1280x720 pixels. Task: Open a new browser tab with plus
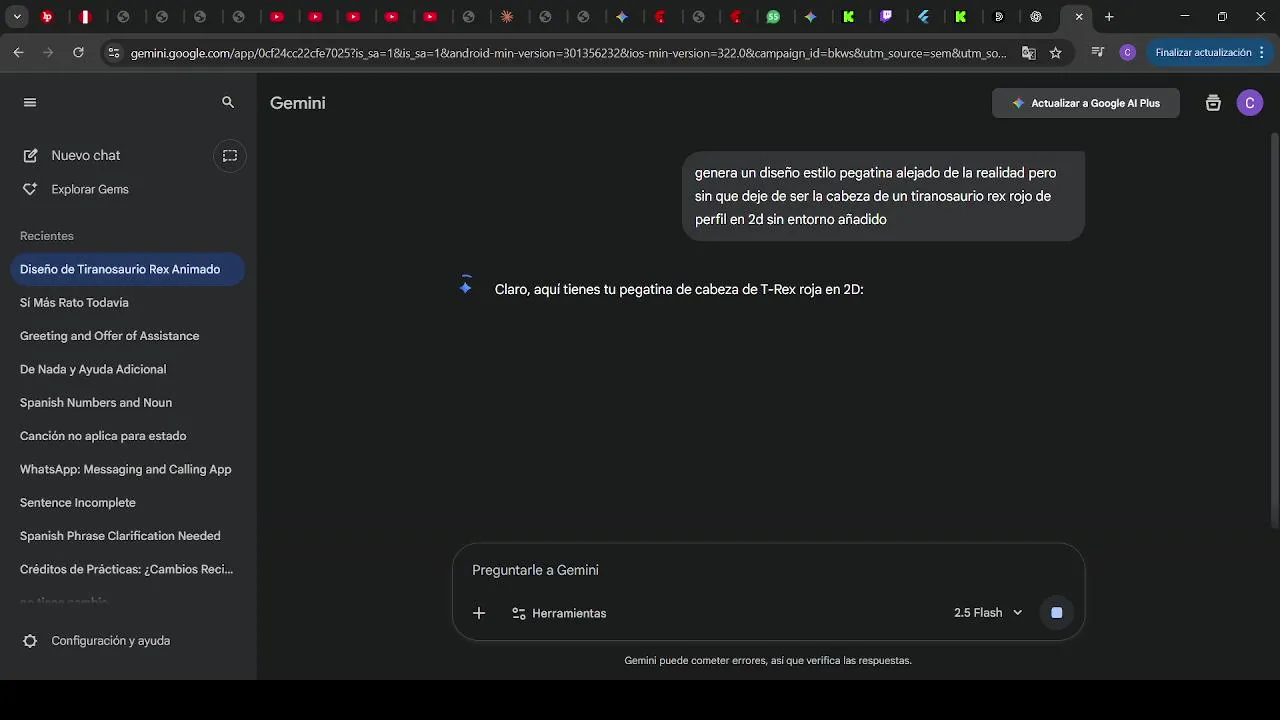(x=1109, y=17)
